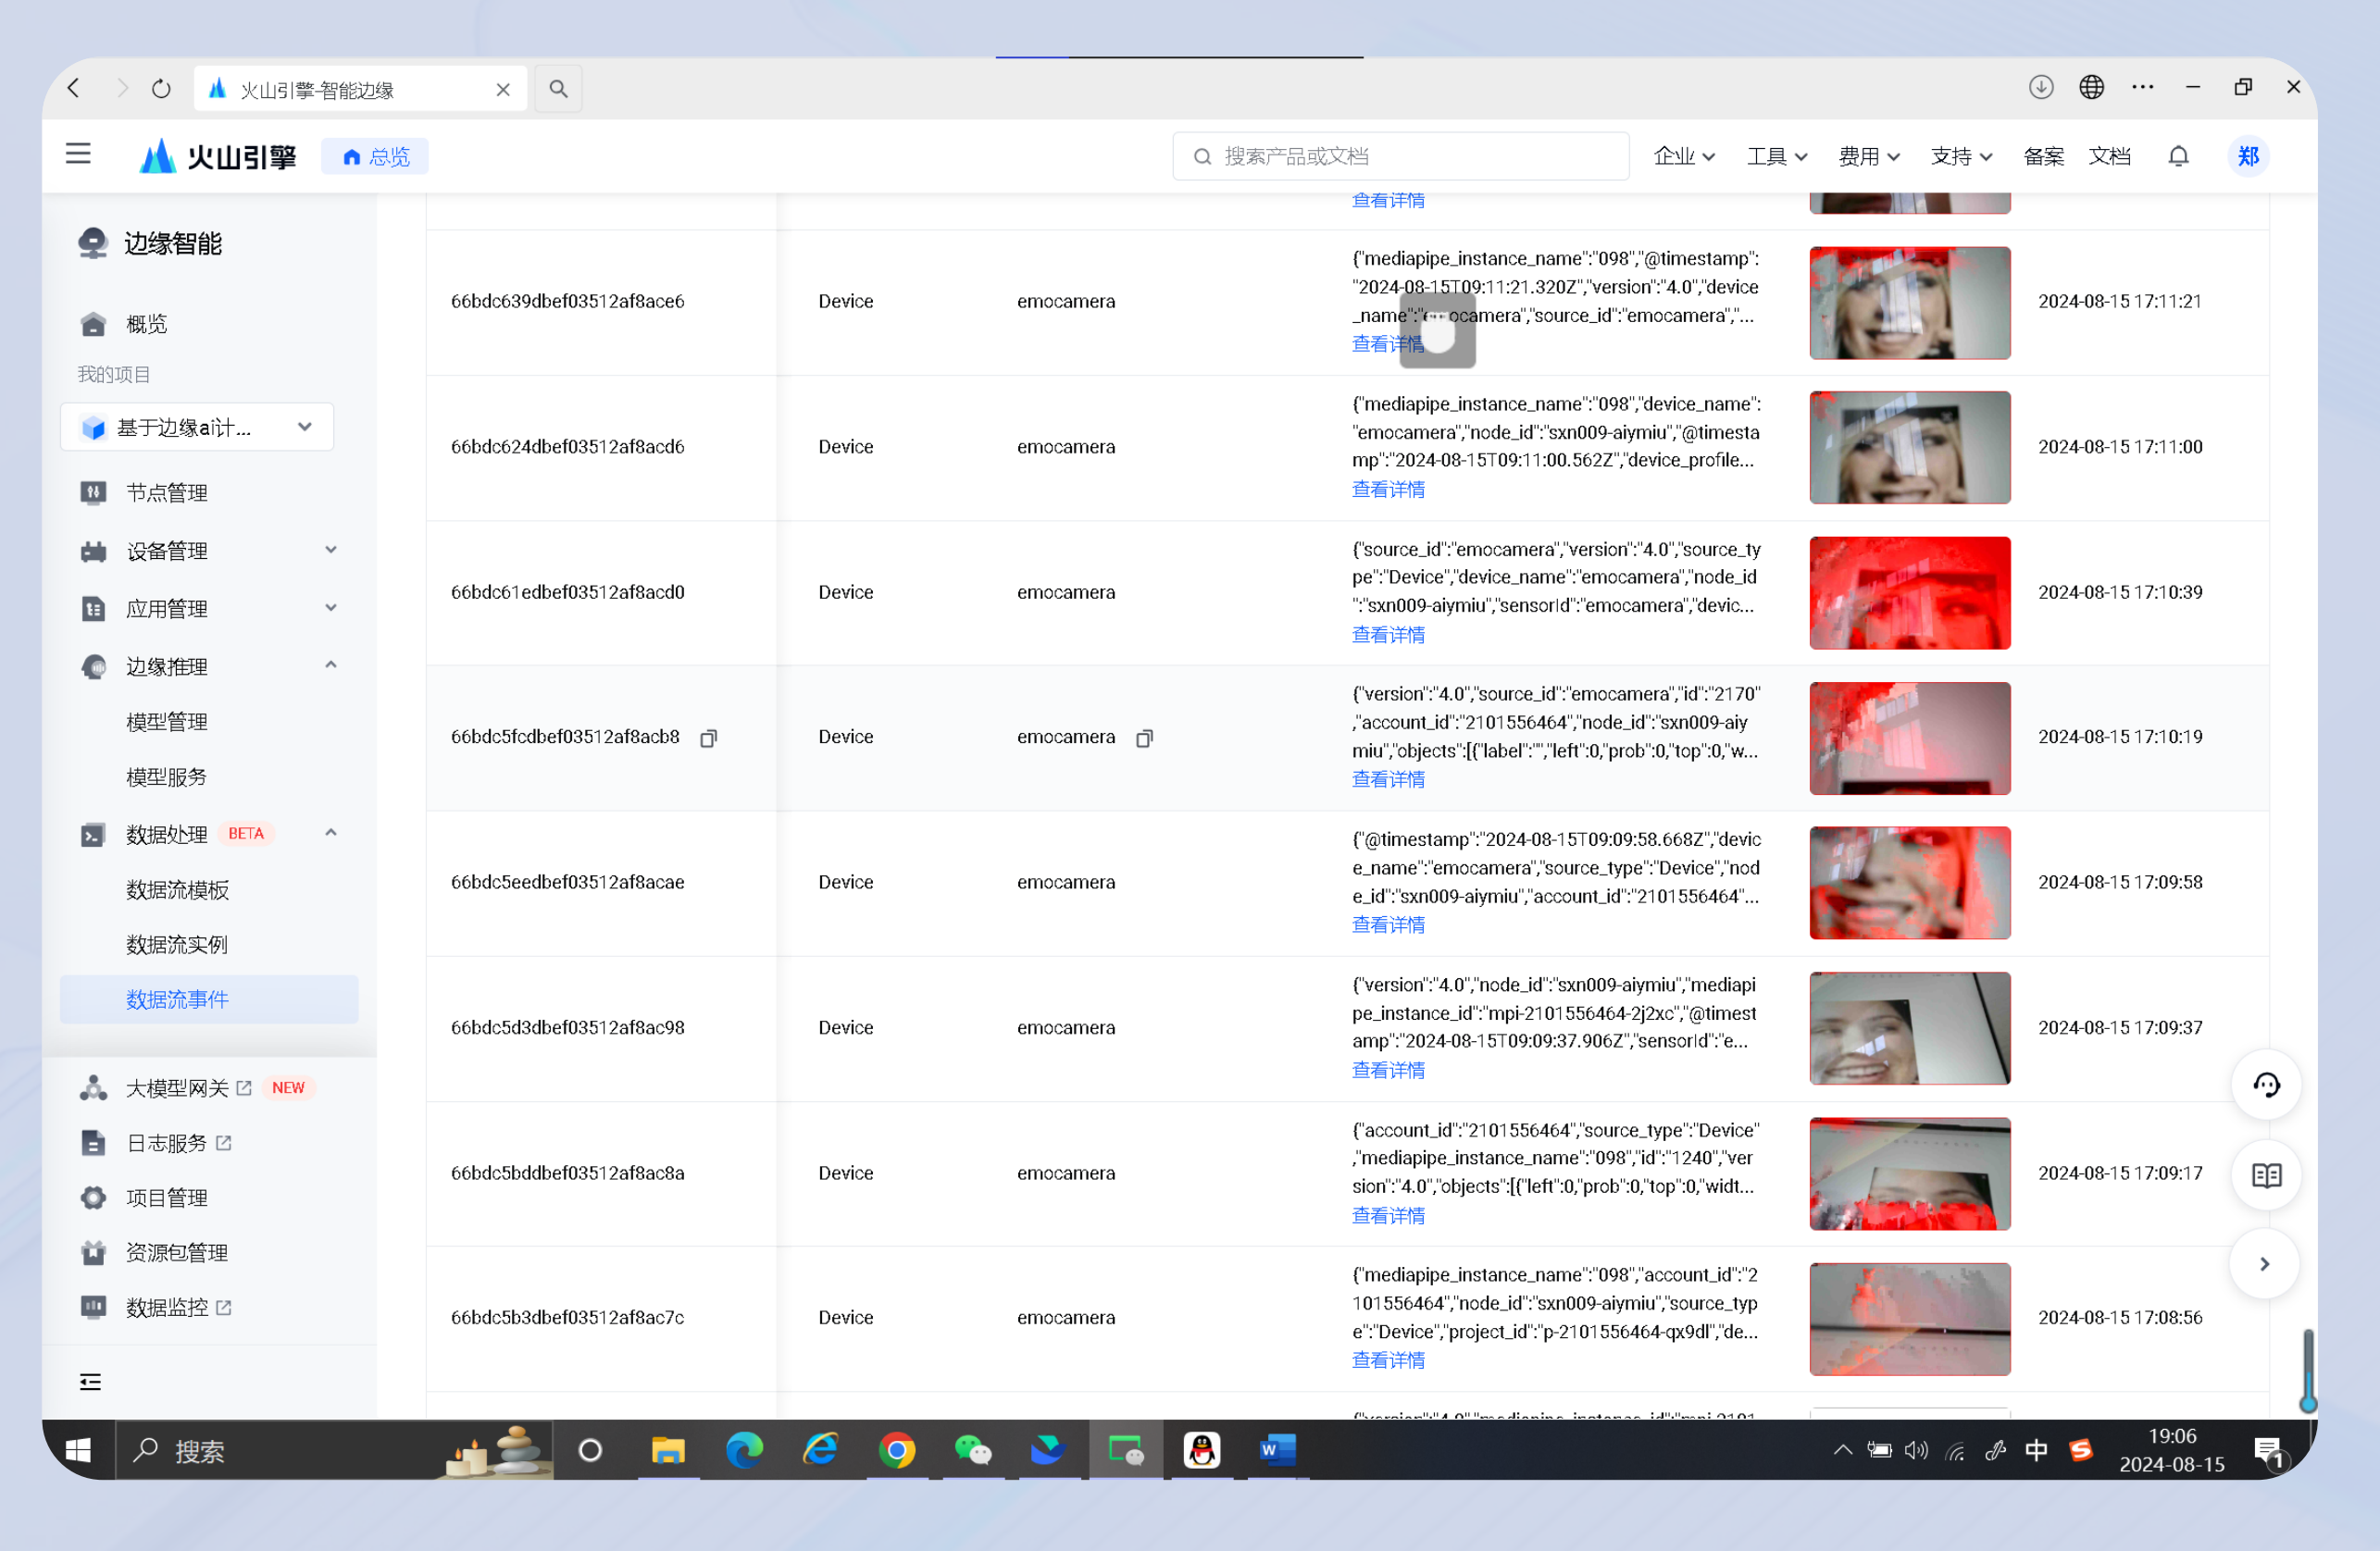Click the browser download icon
The height and width of the screenshot is (1551, 2380).
point(2040,87)
